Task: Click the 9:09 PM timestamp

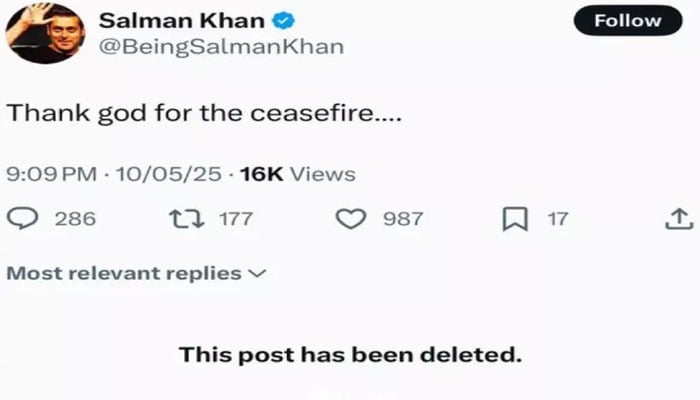Action: coord(52,174)
